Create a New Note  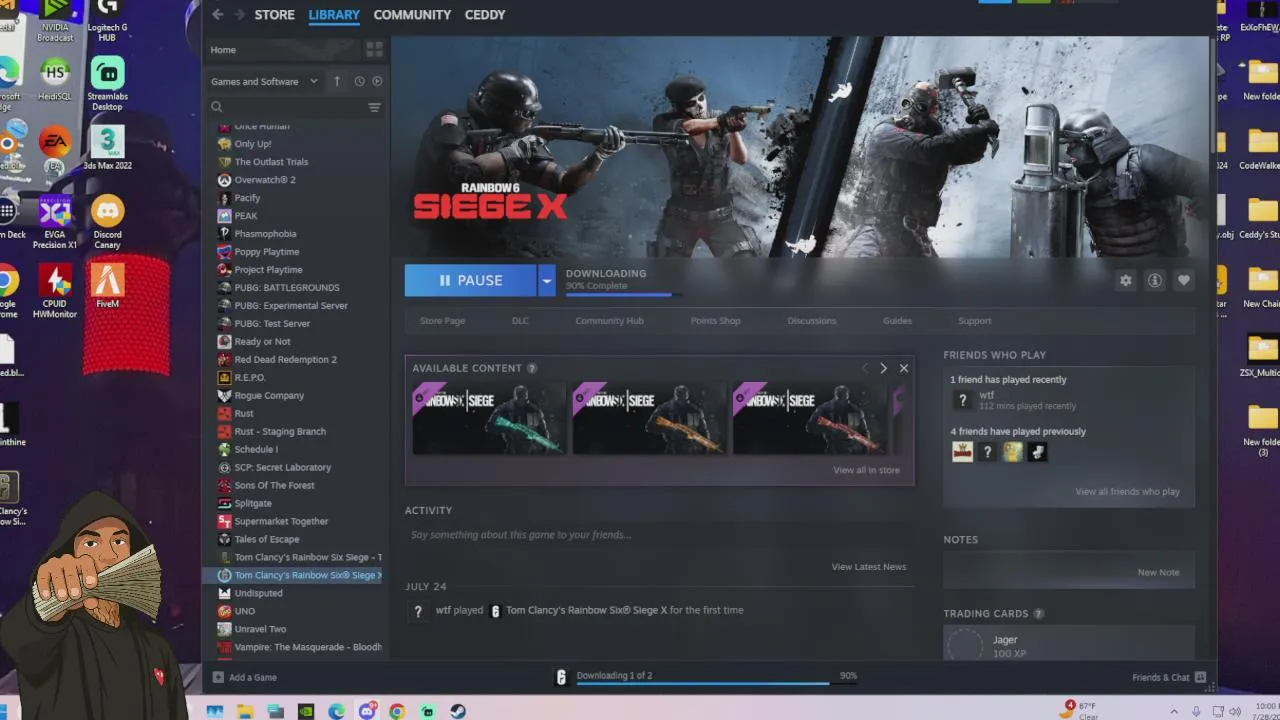(x=1158, y=573)
